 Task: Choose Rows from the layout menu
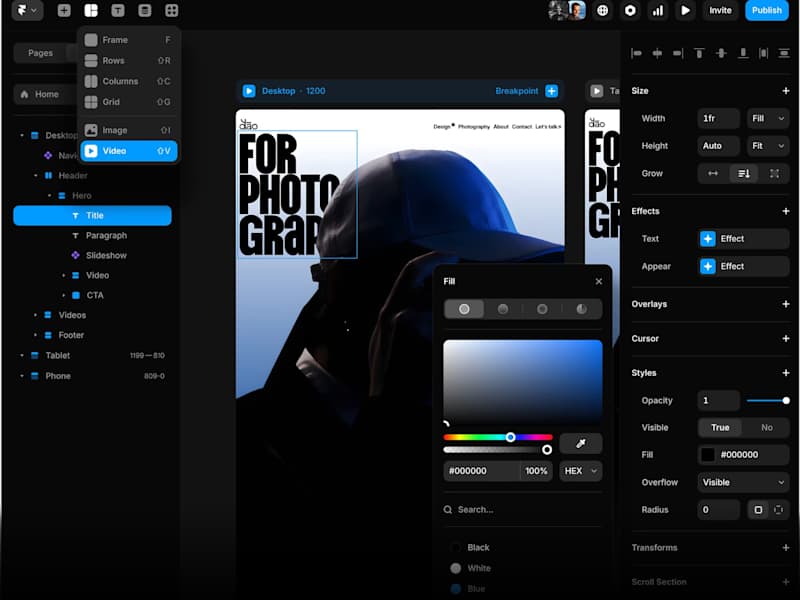click(129, 61)
